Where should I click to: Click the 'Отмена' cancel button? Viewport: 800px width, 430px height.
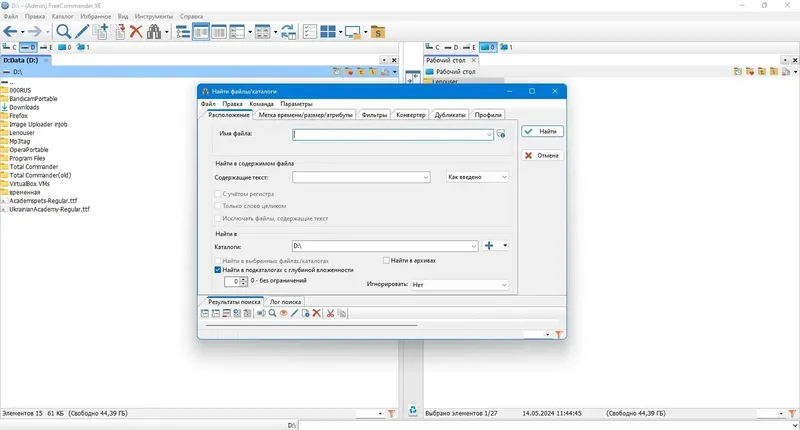tap(542, 155)
